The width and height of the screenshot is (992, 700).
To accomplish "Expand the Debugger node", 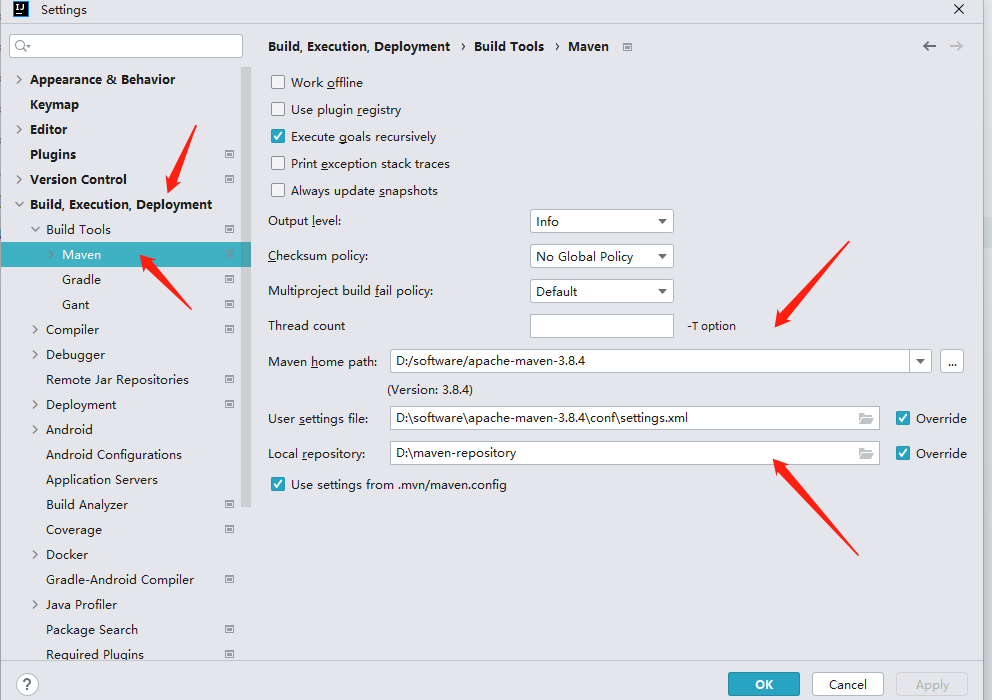I will pyautogui.click(x=35, y=354).
